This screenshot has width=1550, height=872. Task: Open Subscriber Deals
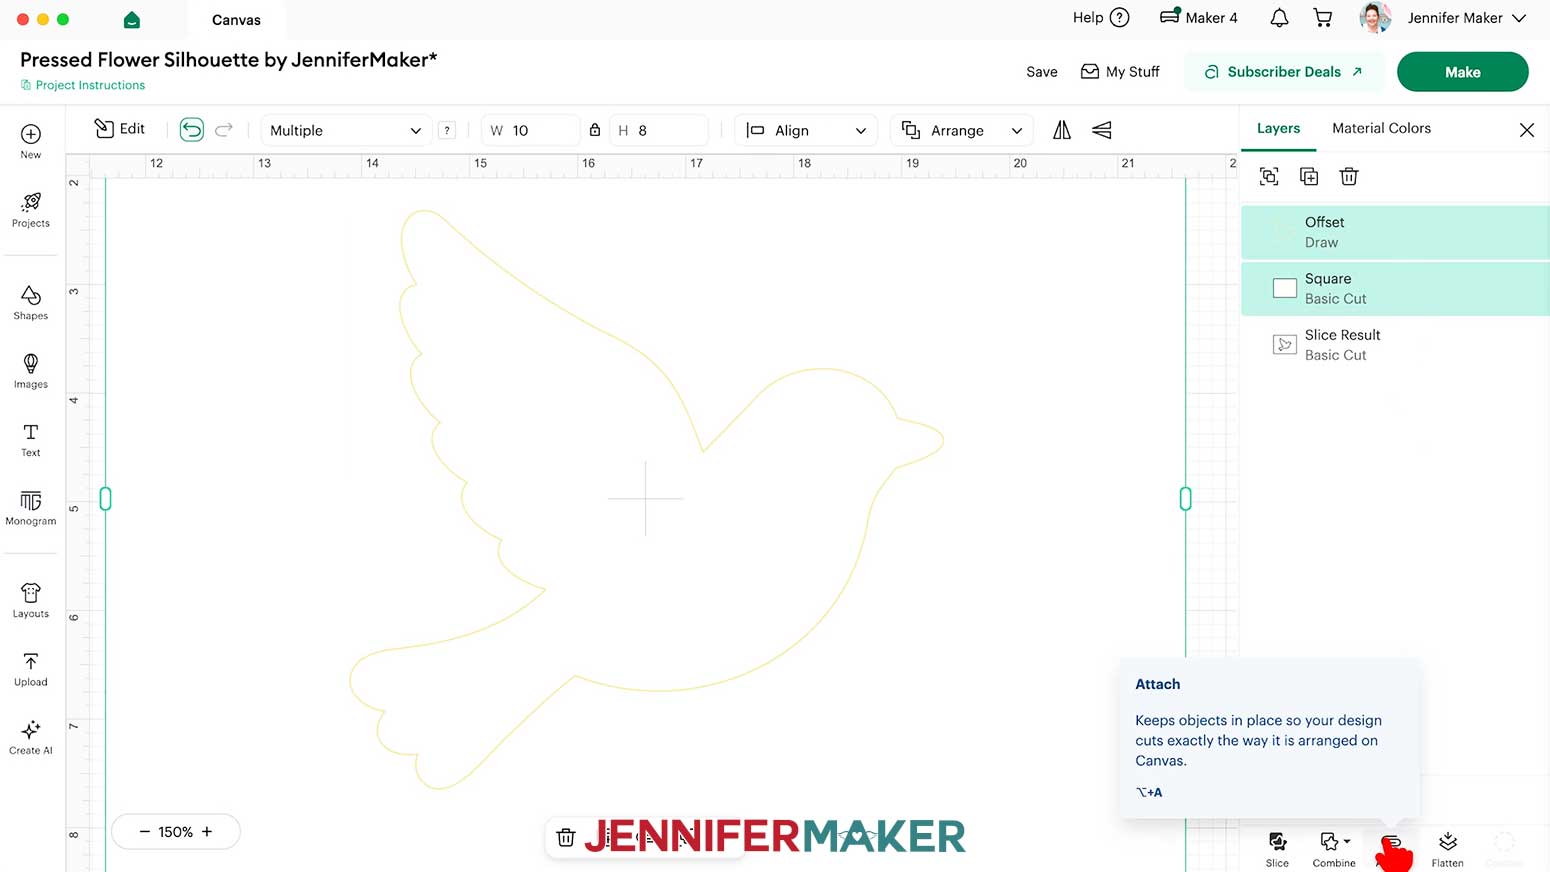(1284, 72)
